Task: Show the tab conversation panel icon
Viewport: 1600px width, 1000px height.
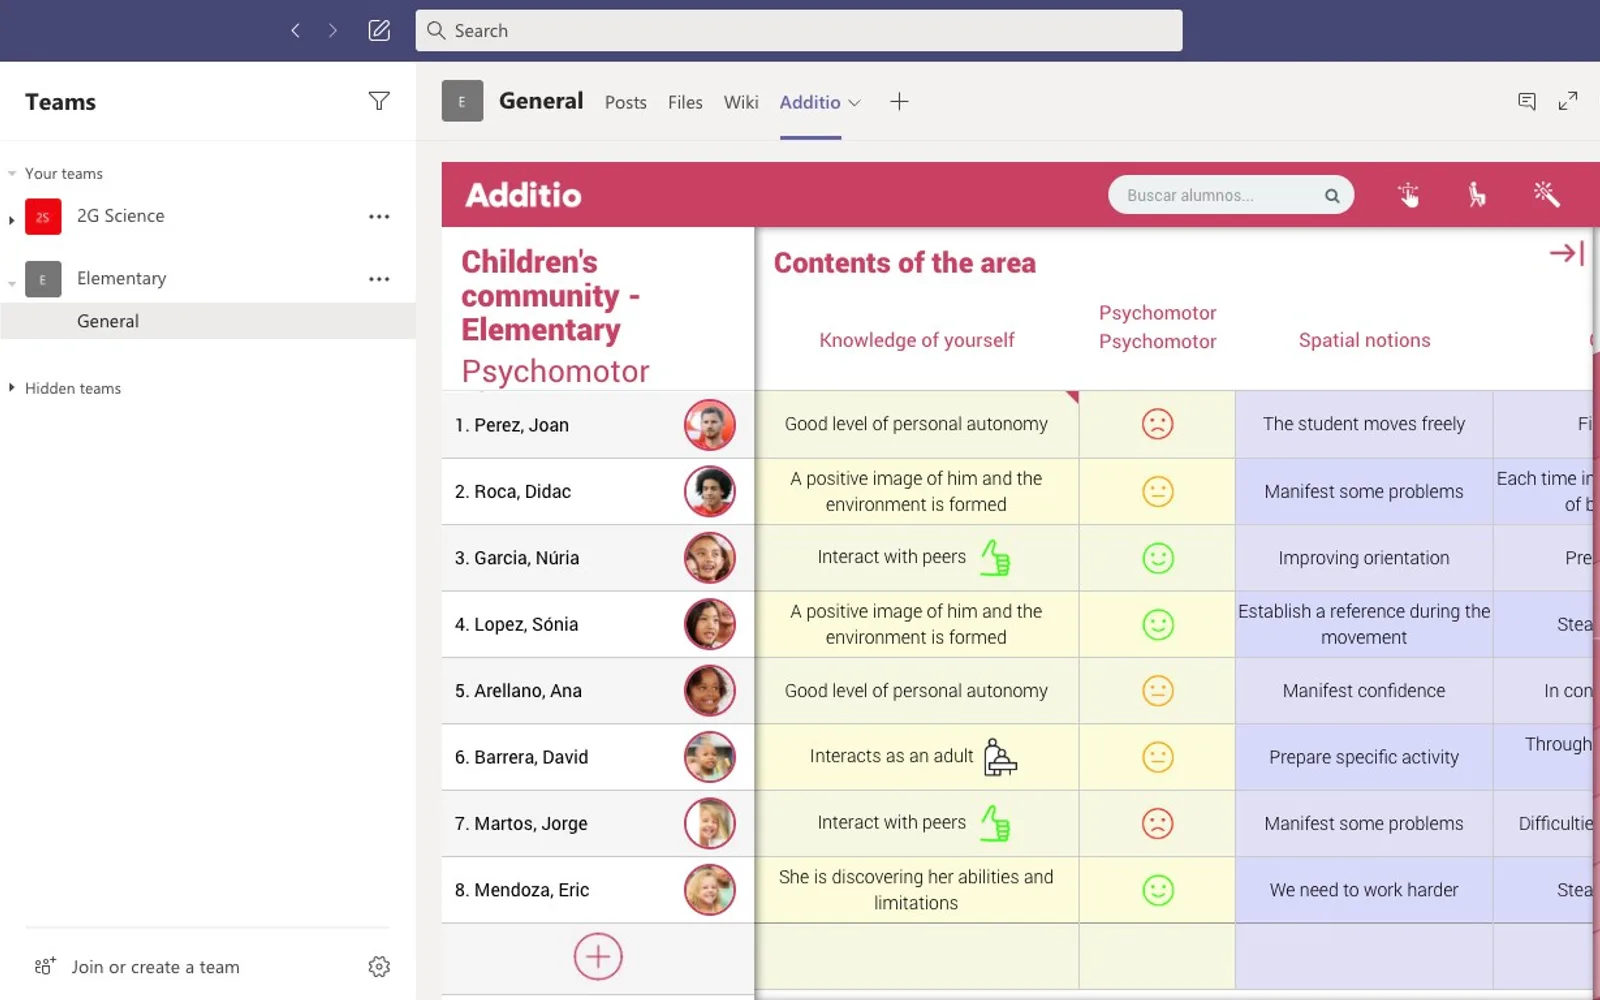Action: pyautogui.click(x=1526, y=101)
